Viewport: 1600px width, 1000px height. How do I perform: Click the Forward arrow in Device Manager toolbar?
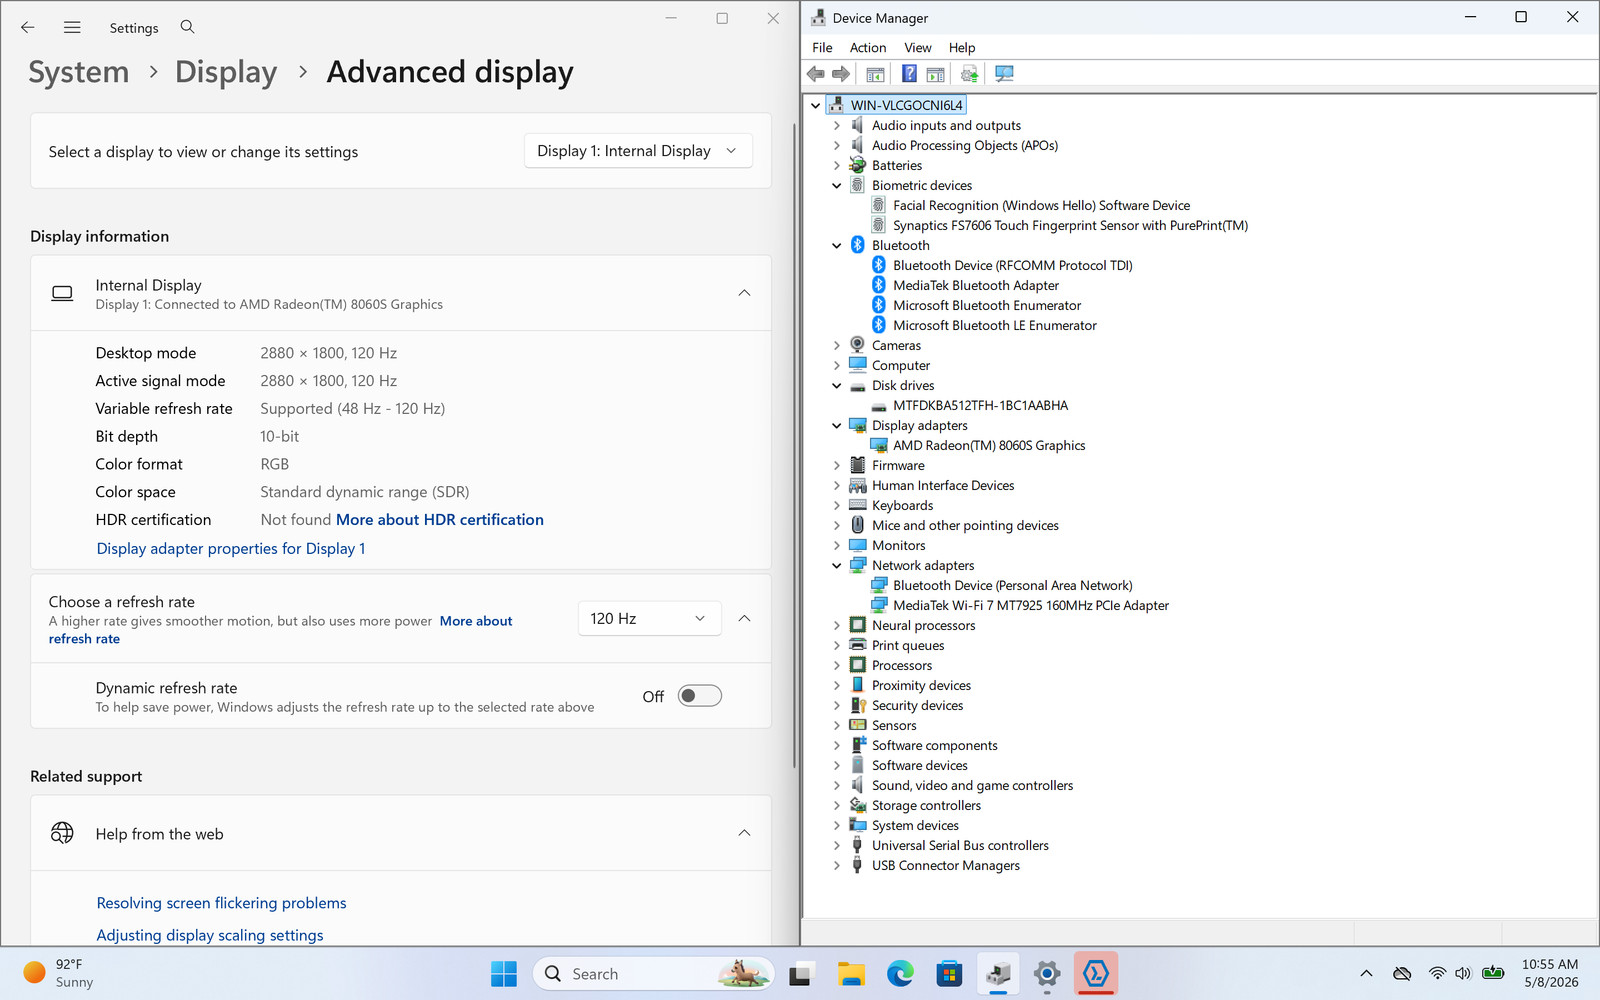[841, 74]
